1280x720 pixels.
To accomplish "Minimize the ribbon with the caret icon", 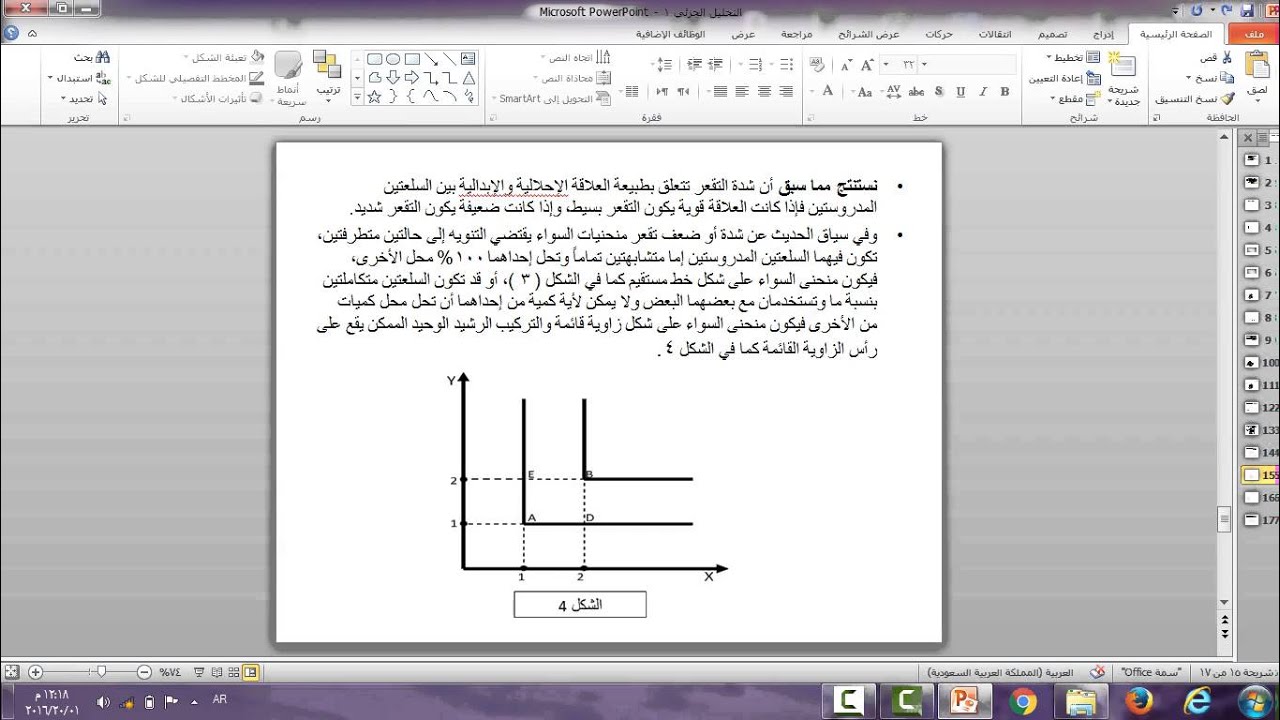I will coord(33,33).
